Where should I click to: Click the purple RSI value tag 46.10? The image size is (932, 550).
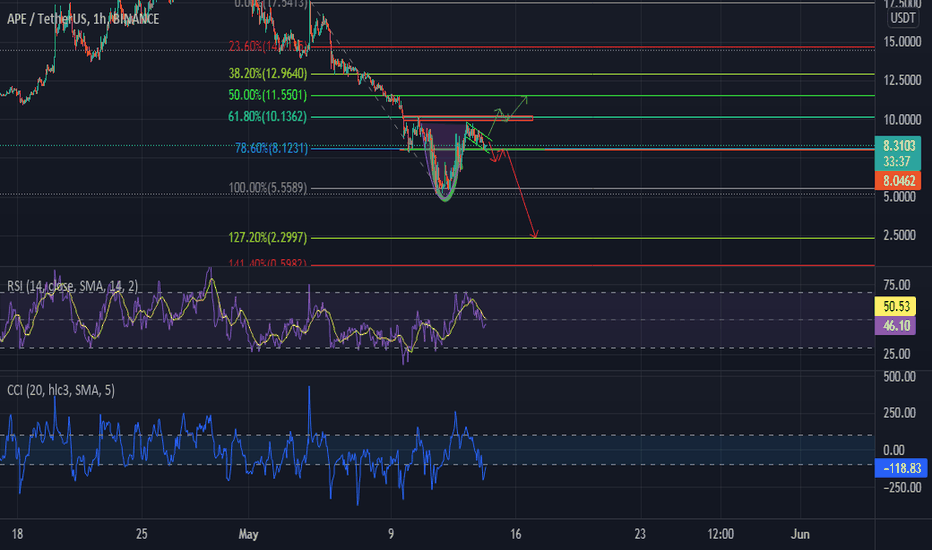click(896, 325)
